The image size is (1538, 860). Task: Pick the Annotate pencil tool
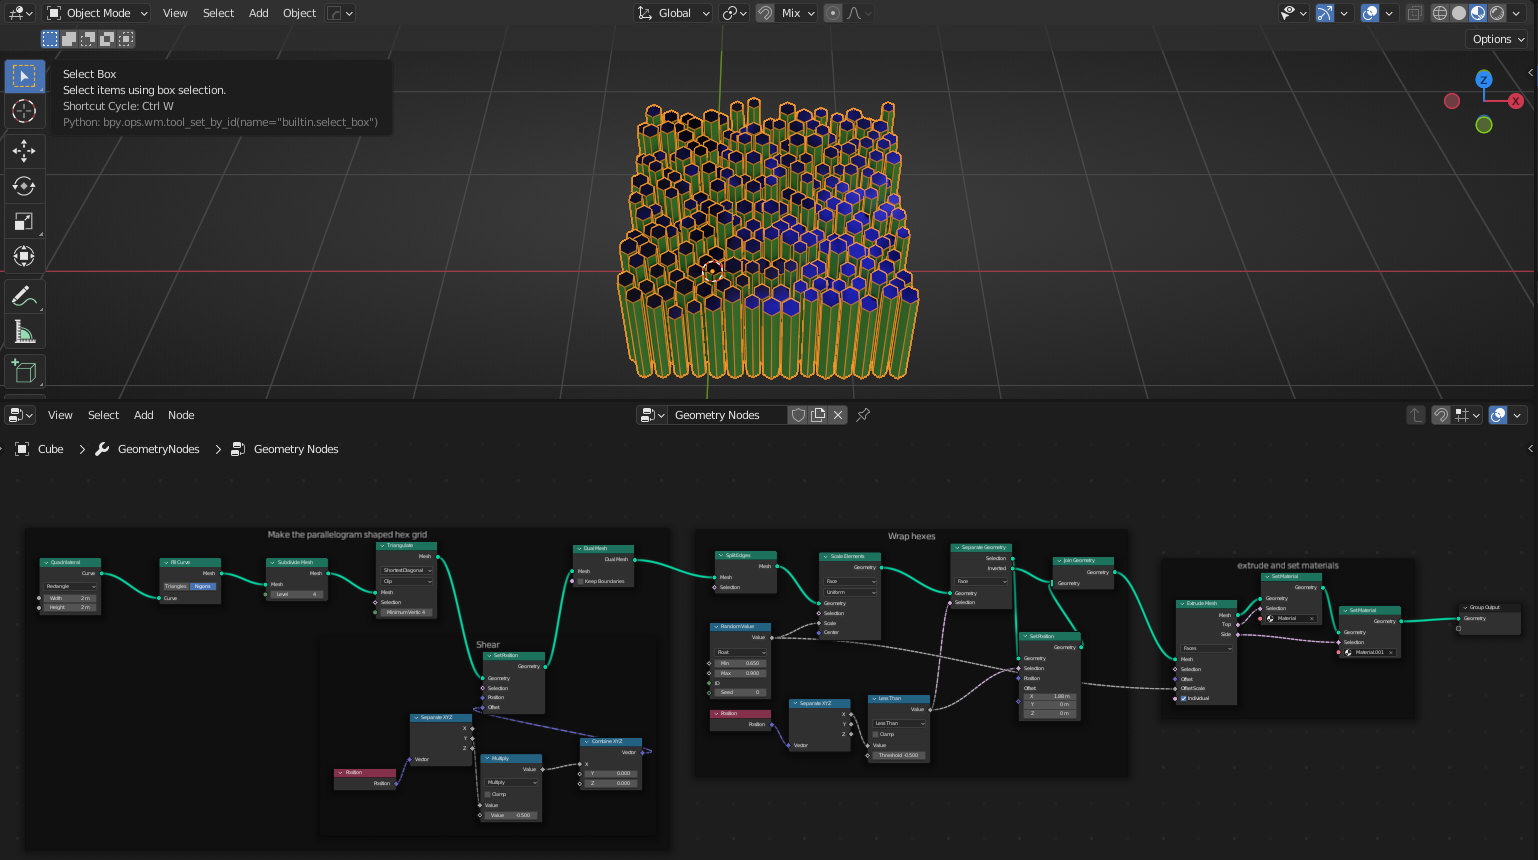[24, 297]
